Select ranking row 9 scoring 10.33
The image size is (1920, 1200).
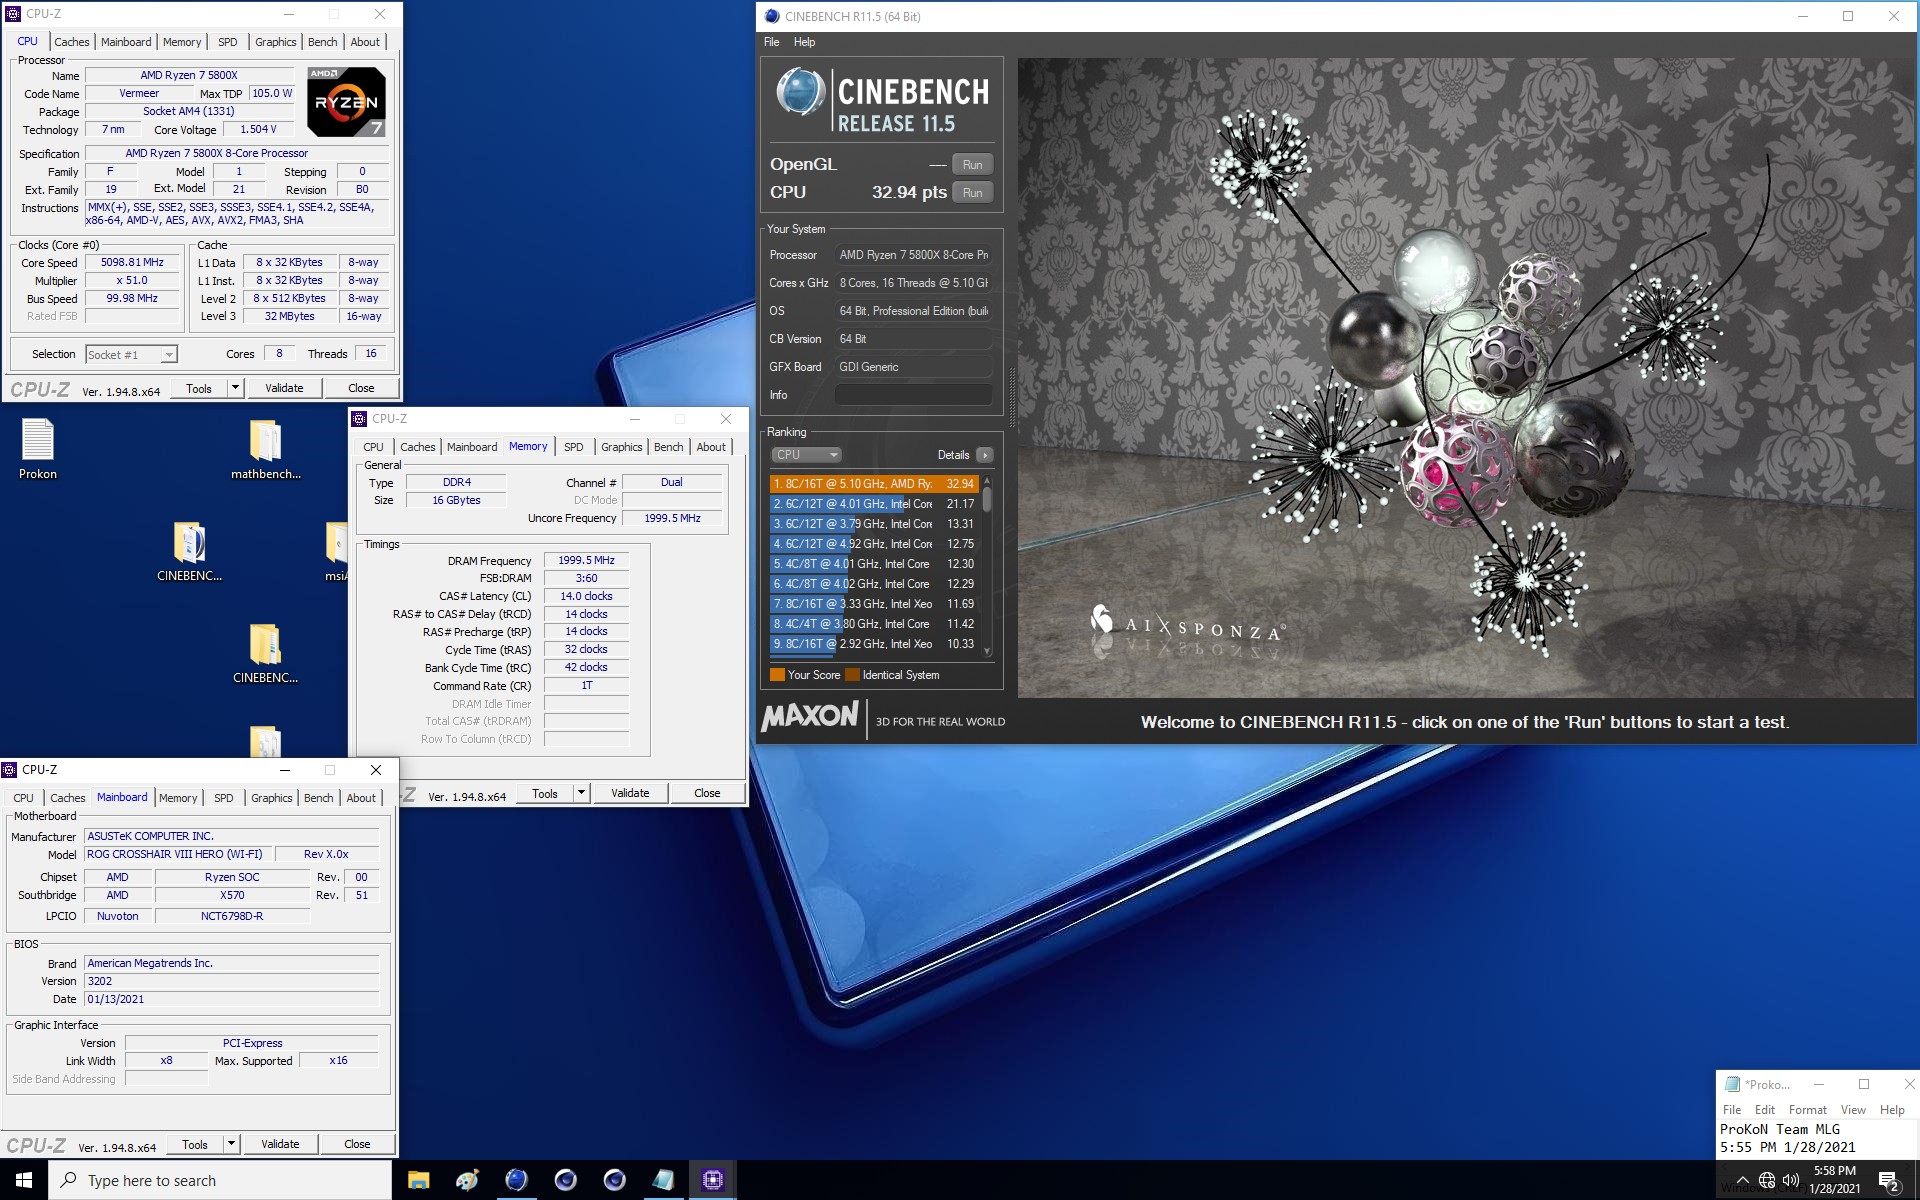pyautogui.click(x=874, y=644)
